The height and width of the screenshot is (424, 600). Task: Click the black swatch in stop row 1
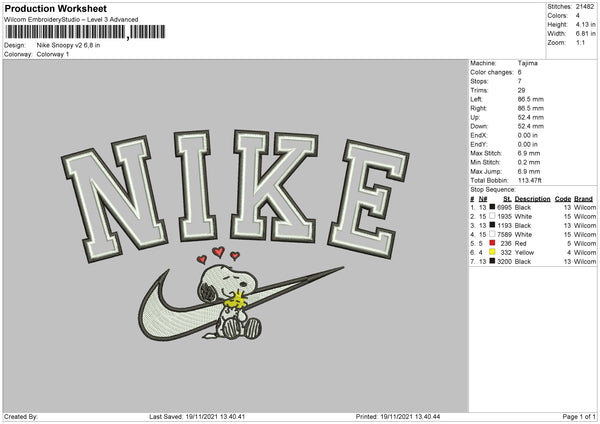[x=492, y=207]
